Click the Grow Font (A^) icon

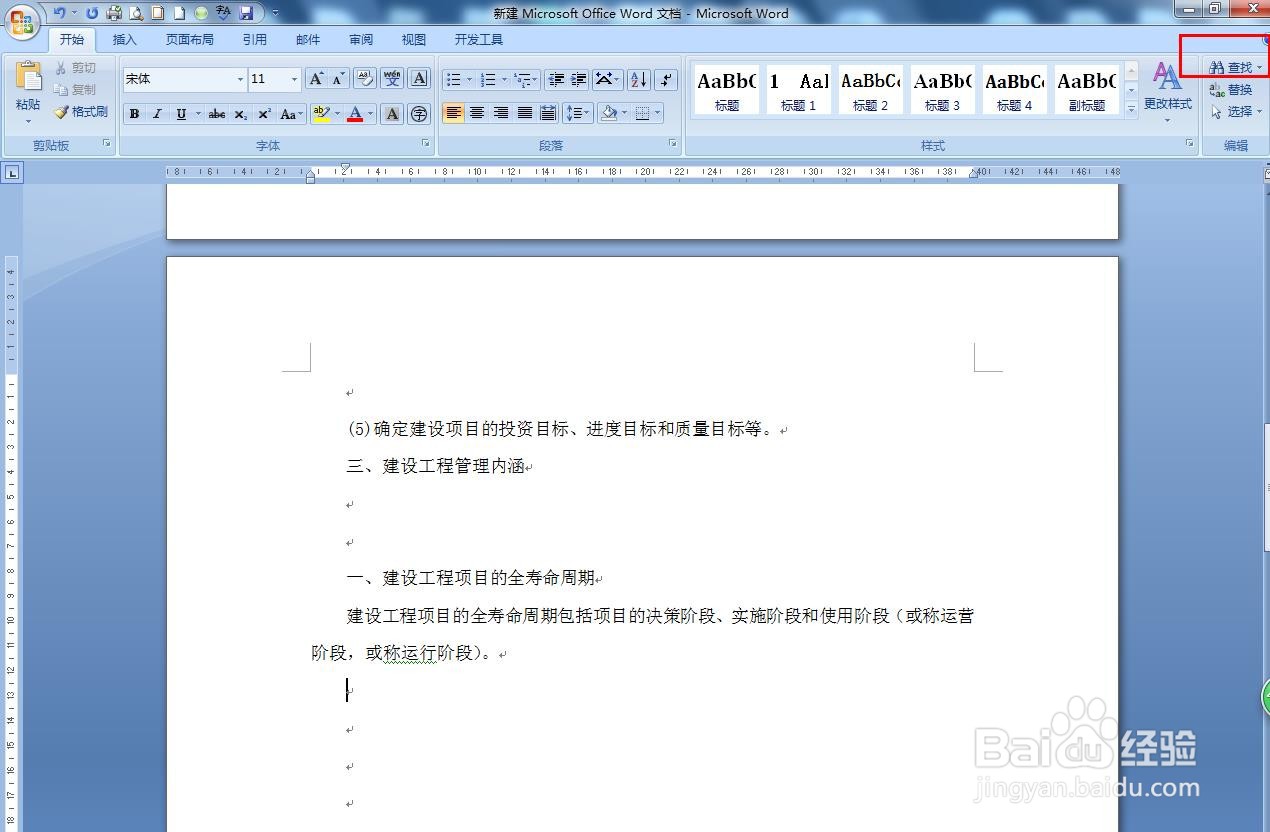pyautogui.click(x=315, y=78)
